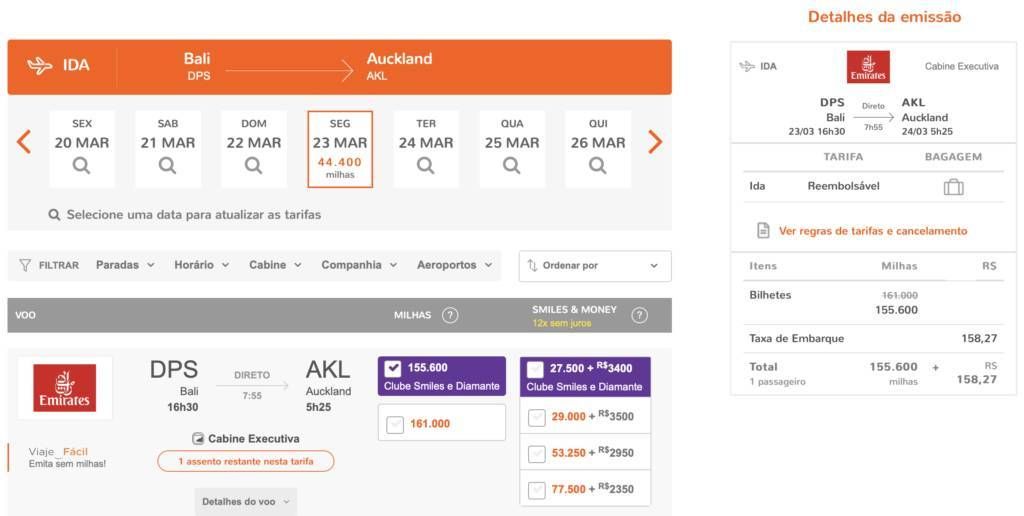Screen dimensions: 1024x516
Task: Search fares using 20 MAR magnifier icon
Action: 82,166
